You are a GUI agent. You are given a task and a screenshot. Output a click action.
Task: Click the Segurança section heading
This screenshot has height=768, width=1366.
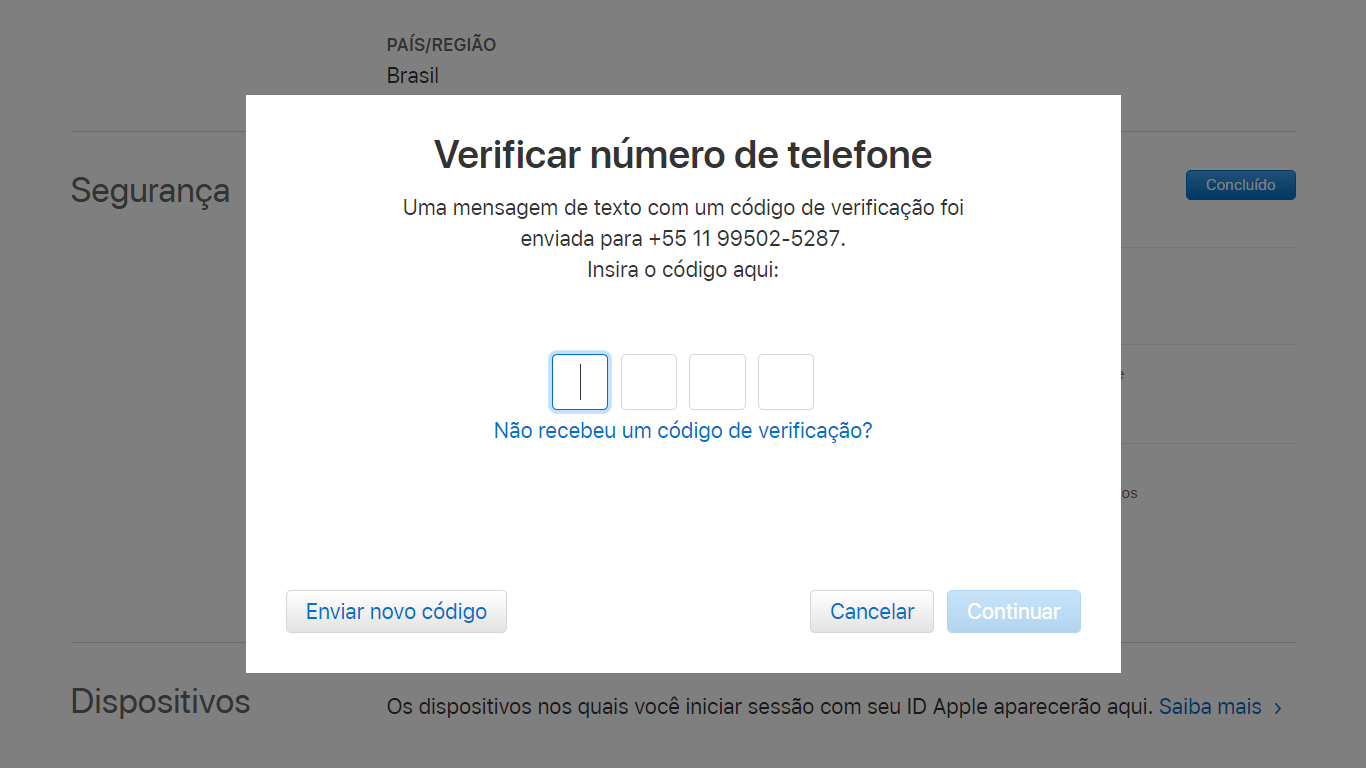tap(150, 190)
